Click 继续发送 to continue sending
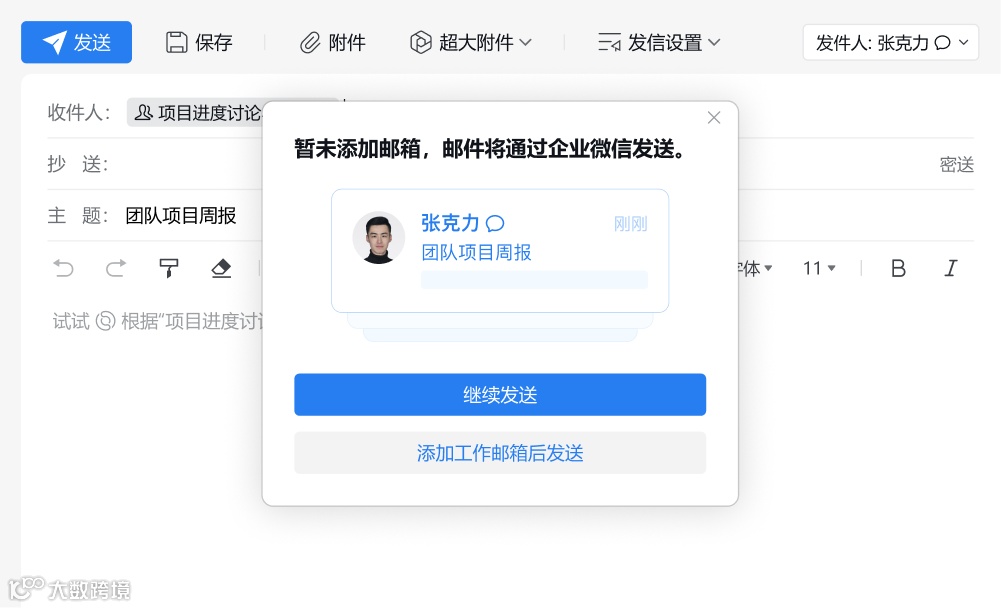Viewport: 1001px width, 608px height. click(500, 395)
